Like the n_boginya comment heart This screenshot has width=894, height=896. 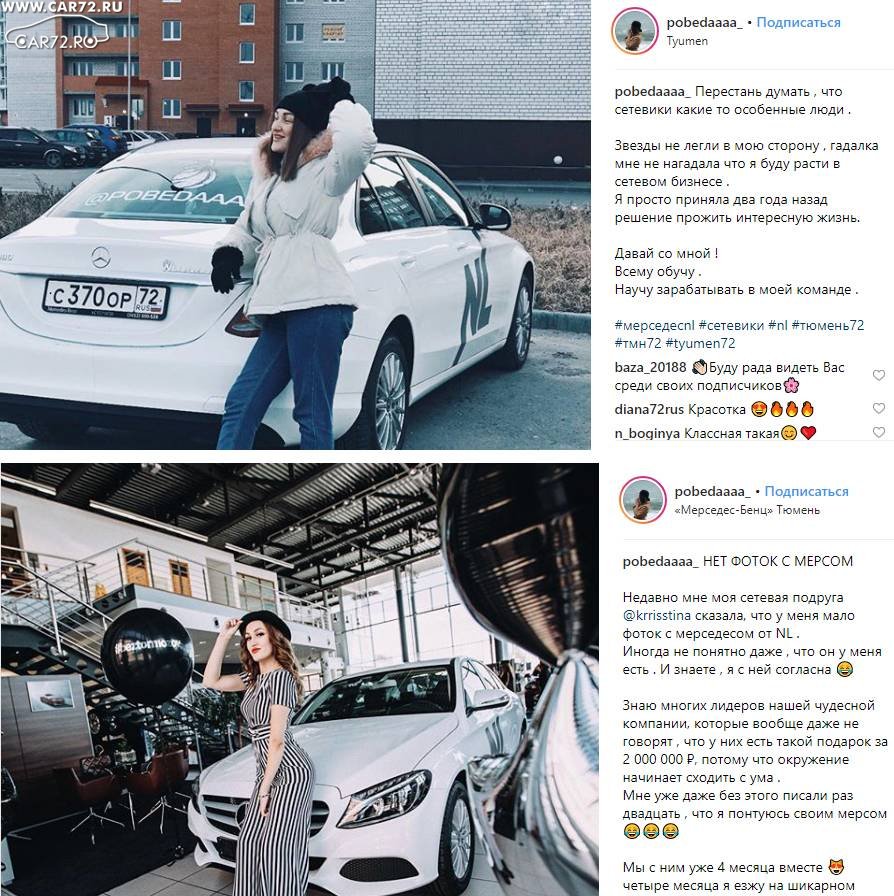[x=879, y=433]
